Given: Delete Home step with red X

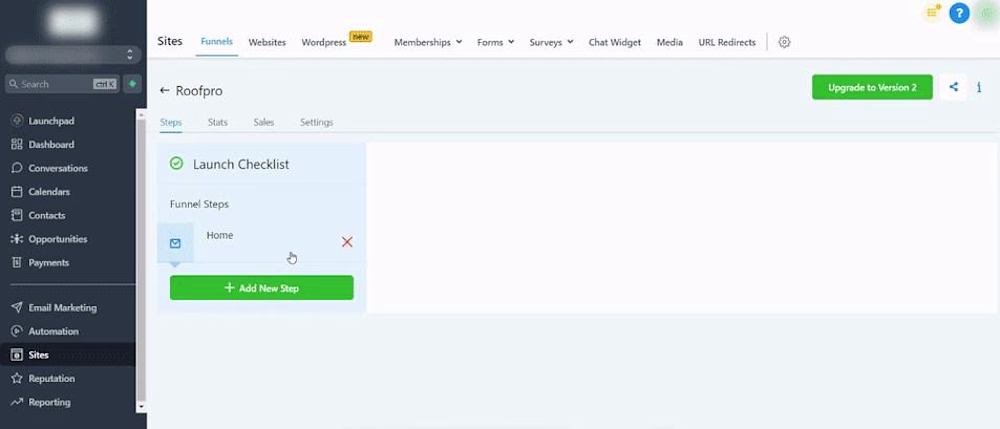Looking at the screenshot, I should [347, 242].
